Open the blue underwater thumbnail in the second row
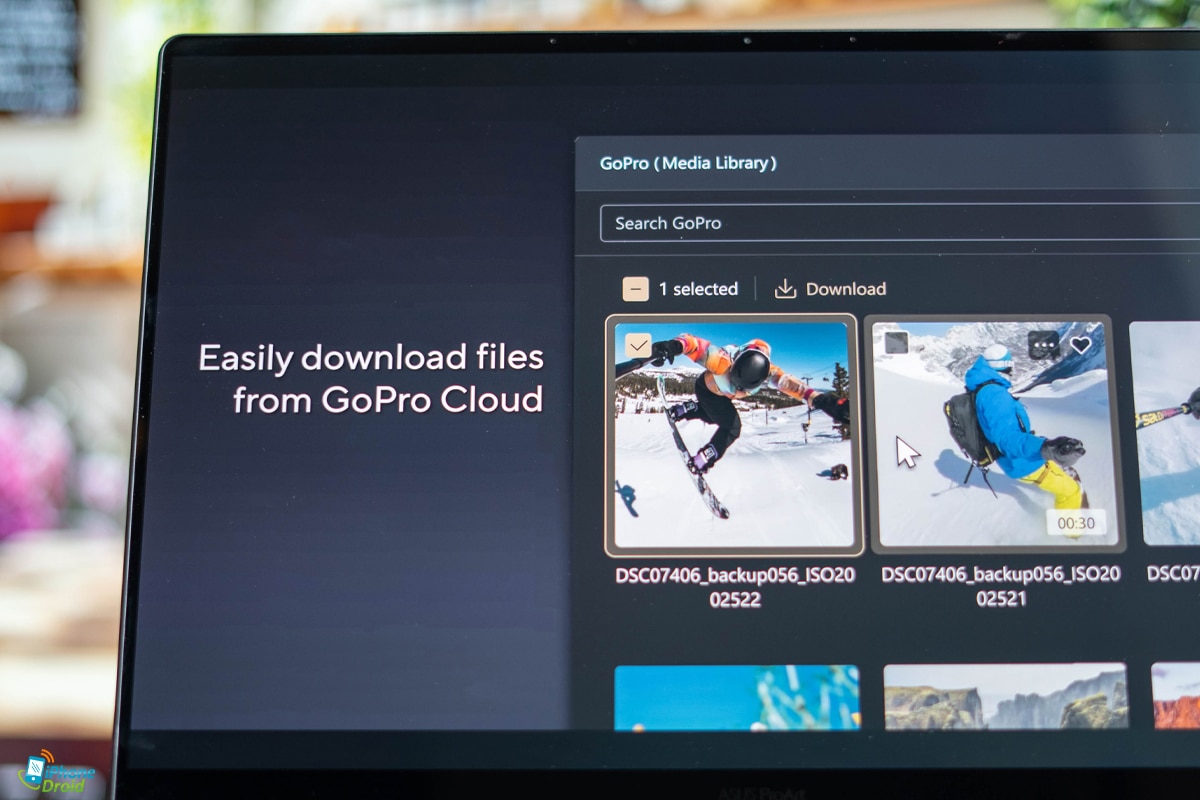1200x800 pixels. [x=736, y=697]
